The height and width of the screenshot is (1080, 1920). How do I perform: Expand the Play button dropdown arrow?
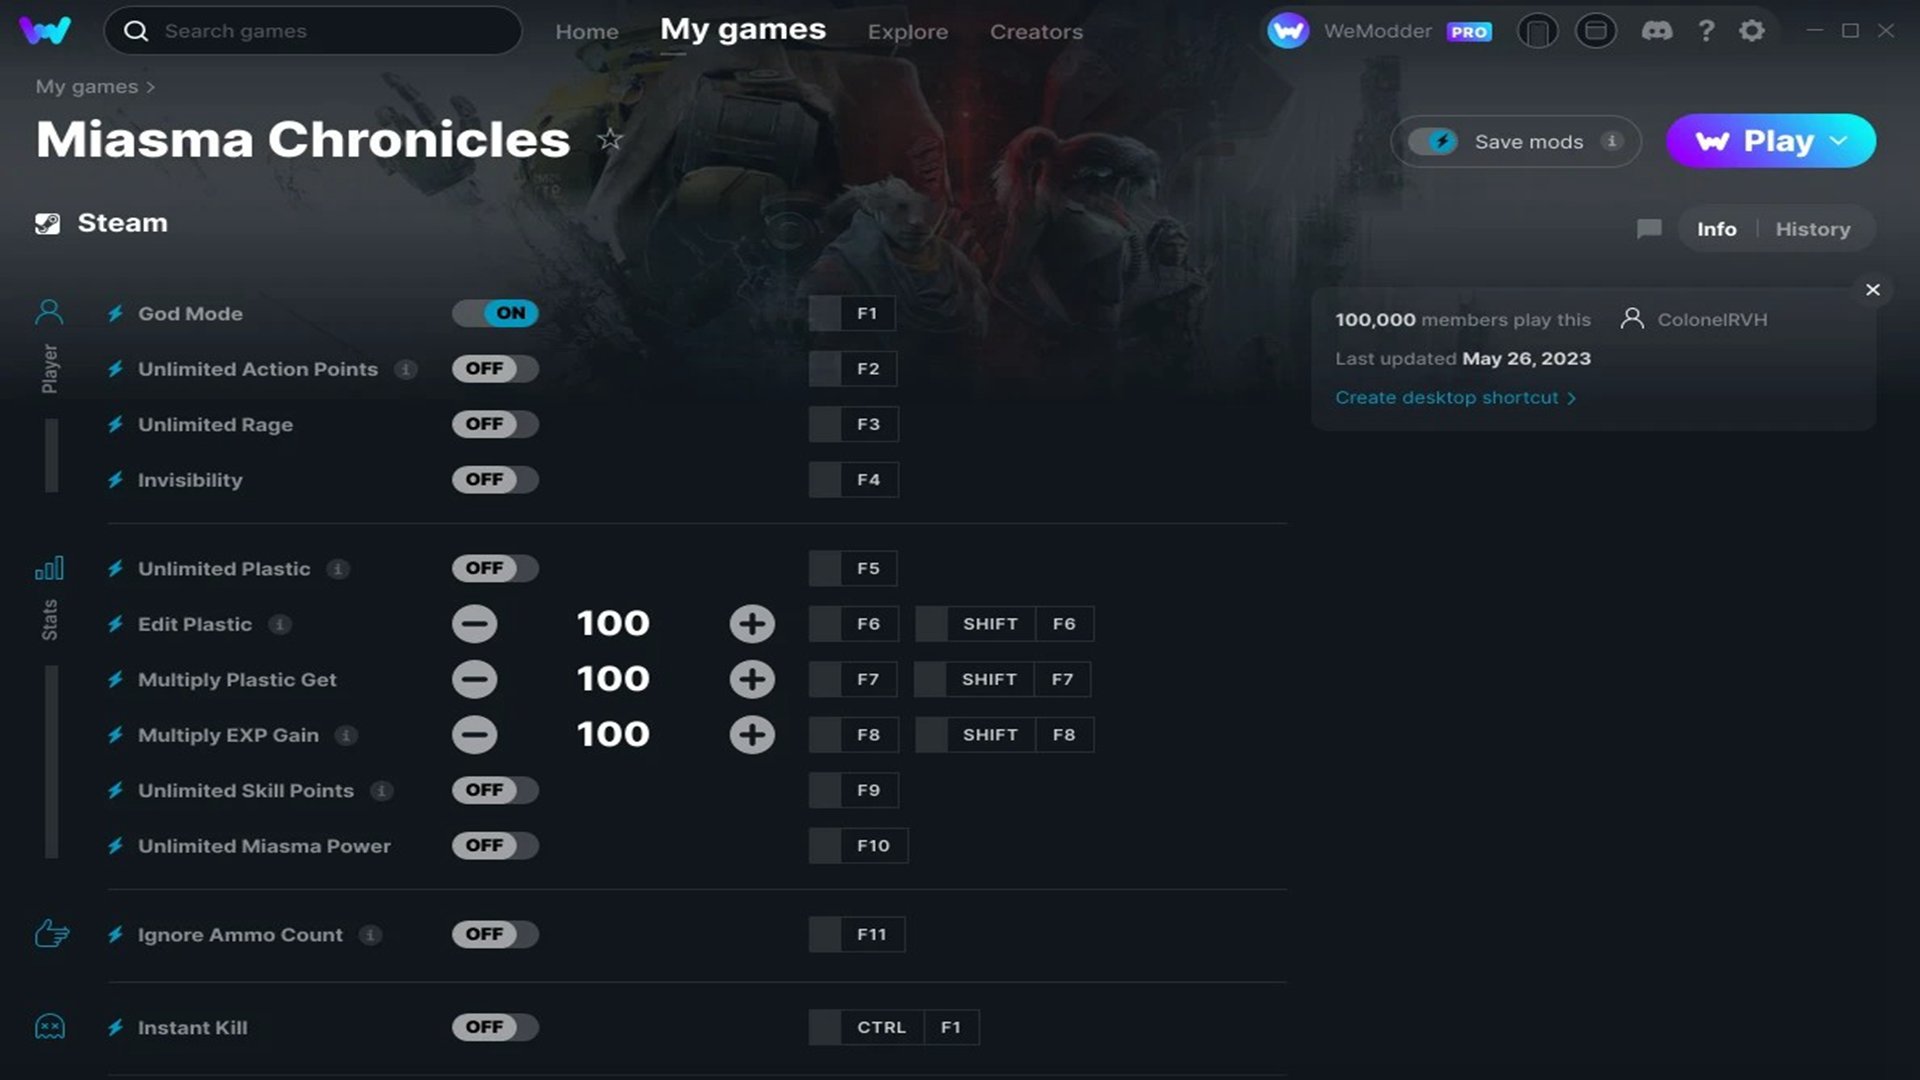pyautogui.click(x=1839, y=141)
